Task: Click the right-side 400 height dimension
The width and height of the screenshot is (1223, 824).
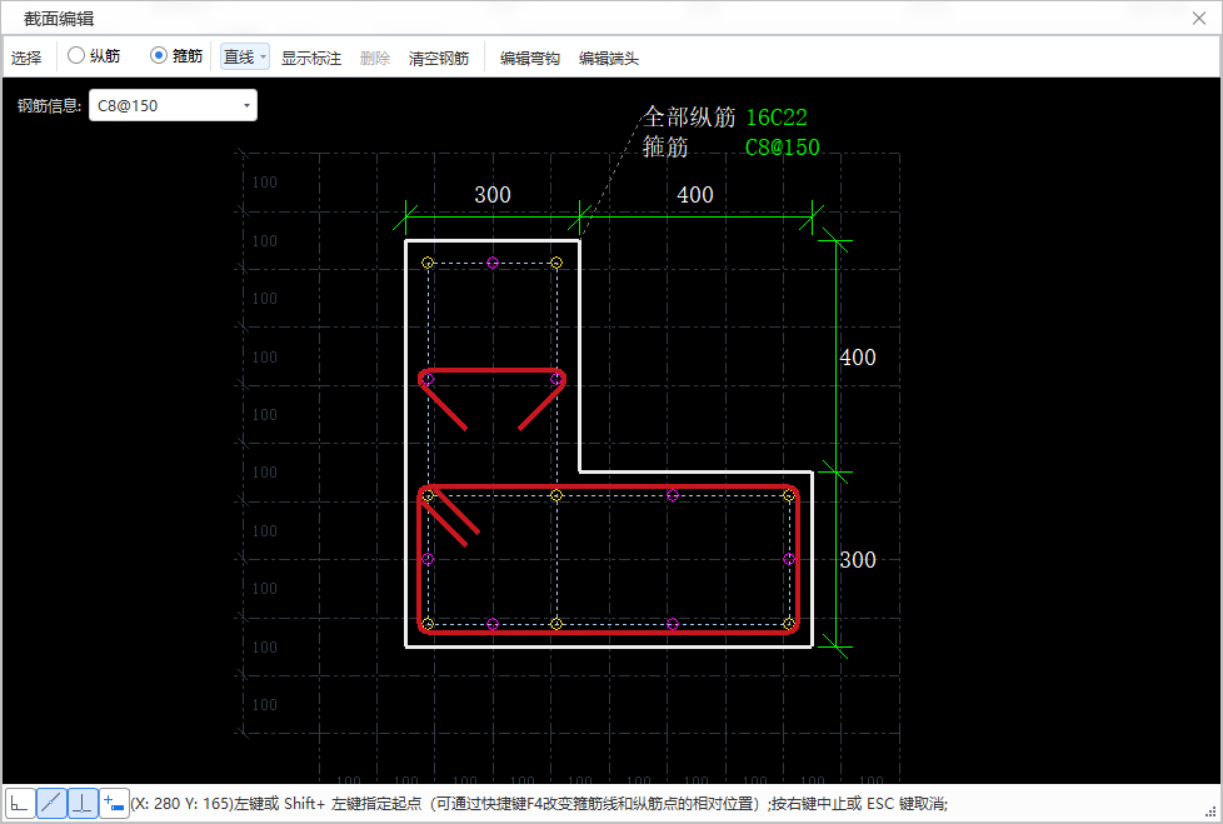Action: coord(858,357)
